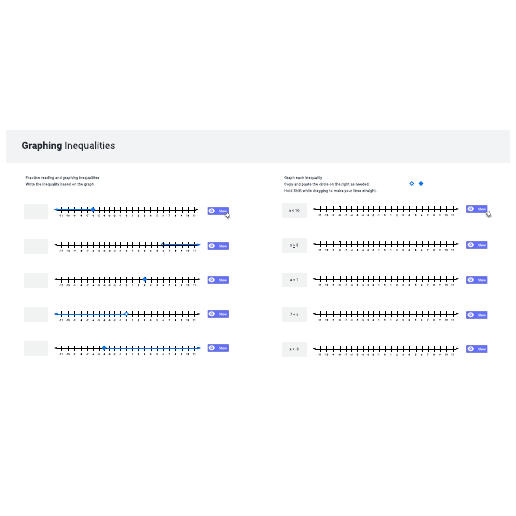516x516 pixels.
Task: Click the filled point on fifth left number line
Action: click(x=104, y=348)
